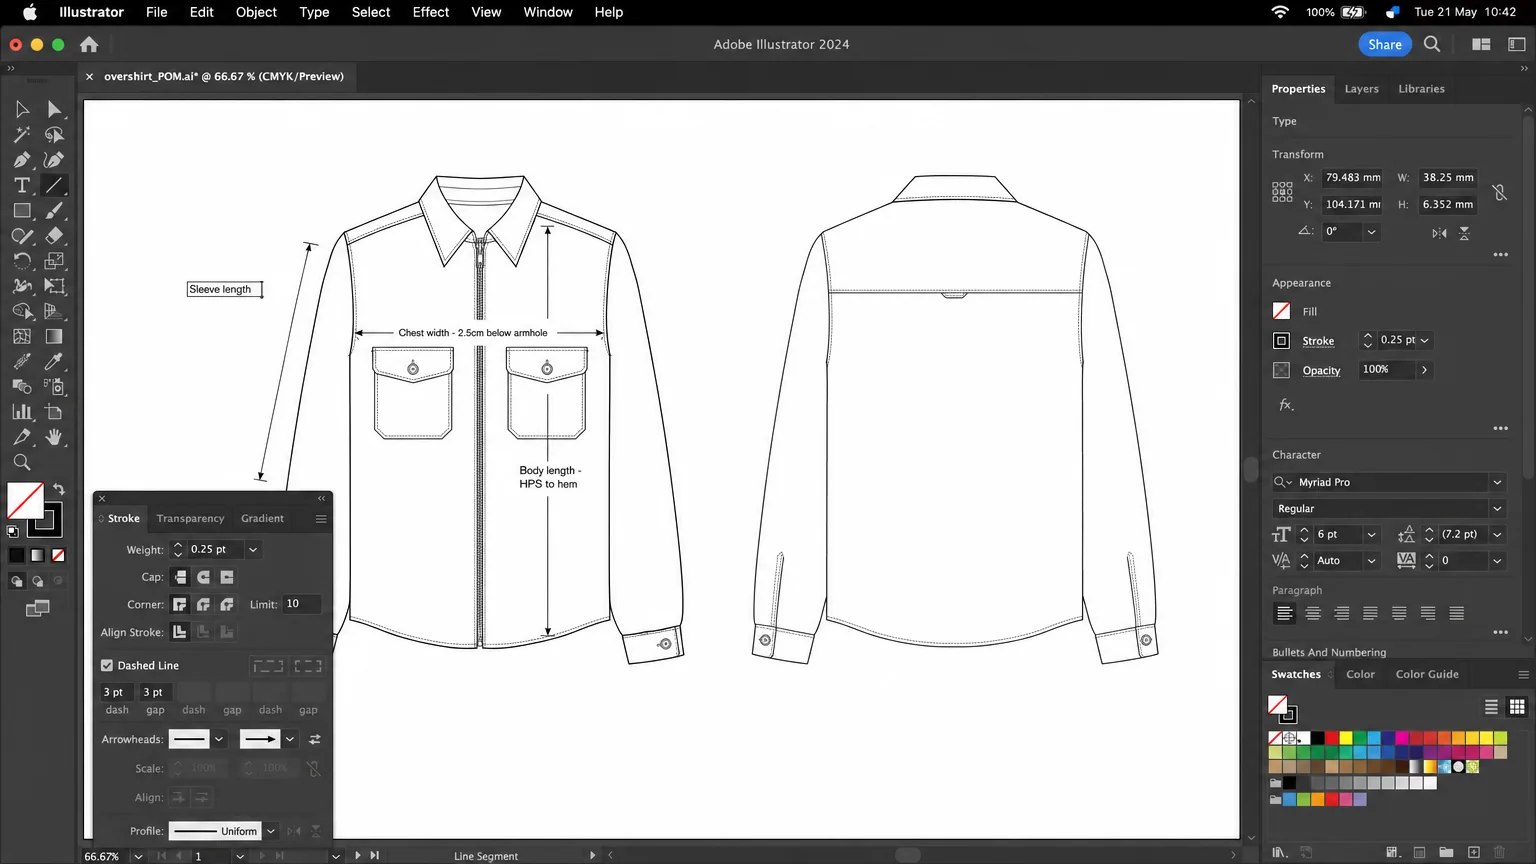Switch to the Libraries tab
Screen dimensions: 1536x864
1421,89
